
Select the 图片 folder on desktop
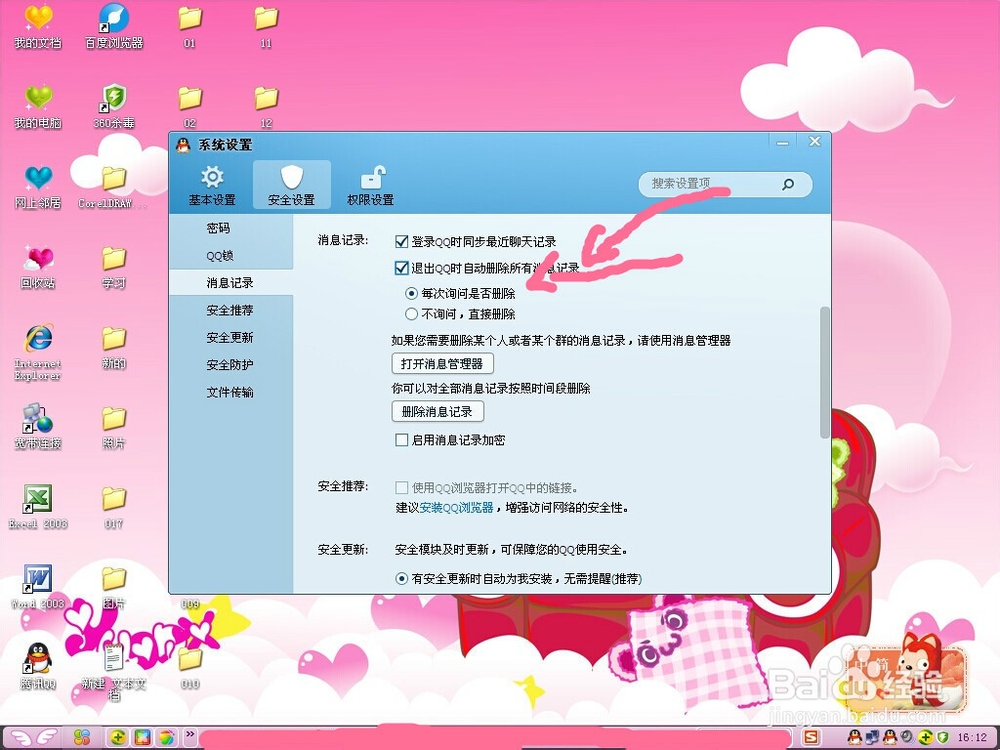pyautogui.click(x=114, y=587)
